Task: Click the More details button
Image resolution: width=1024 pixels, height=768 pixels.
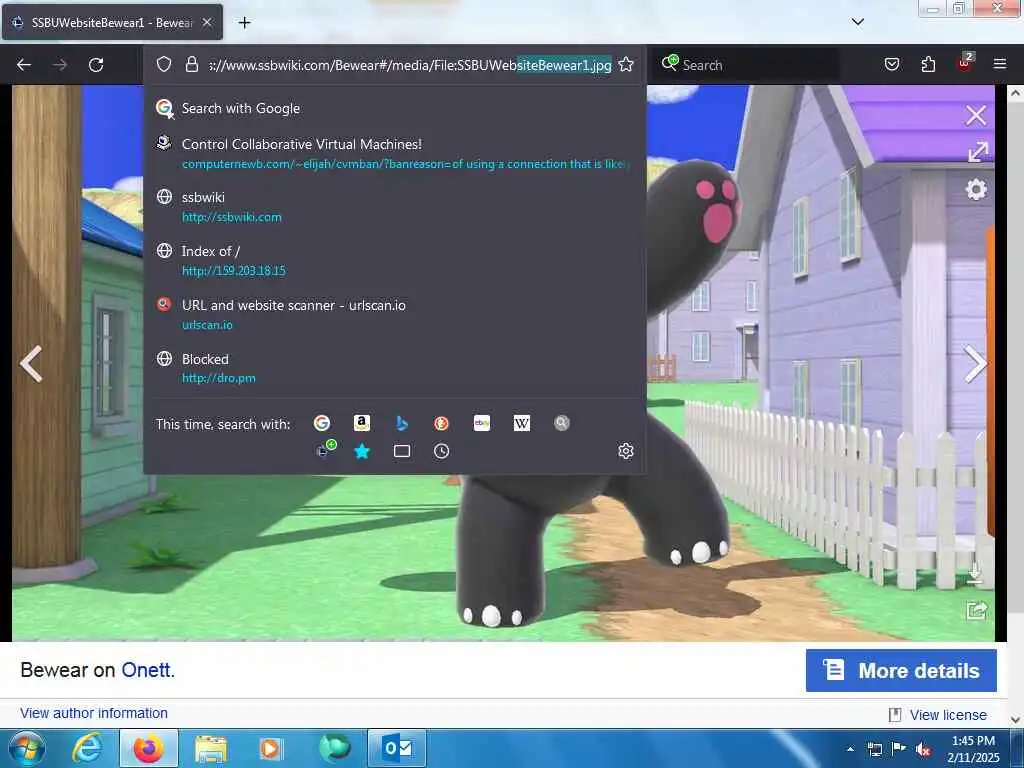Action: (x=901, y=671)
